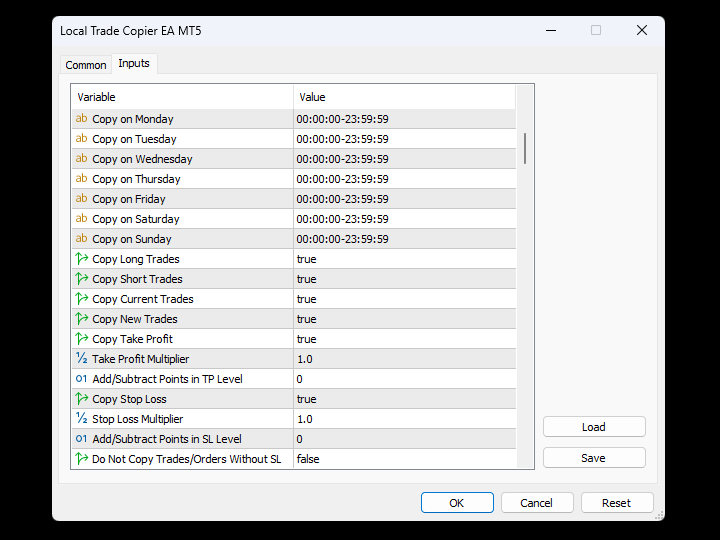
Task: Edit the Copy on Friday time value
Action: (x=405, y=199)
